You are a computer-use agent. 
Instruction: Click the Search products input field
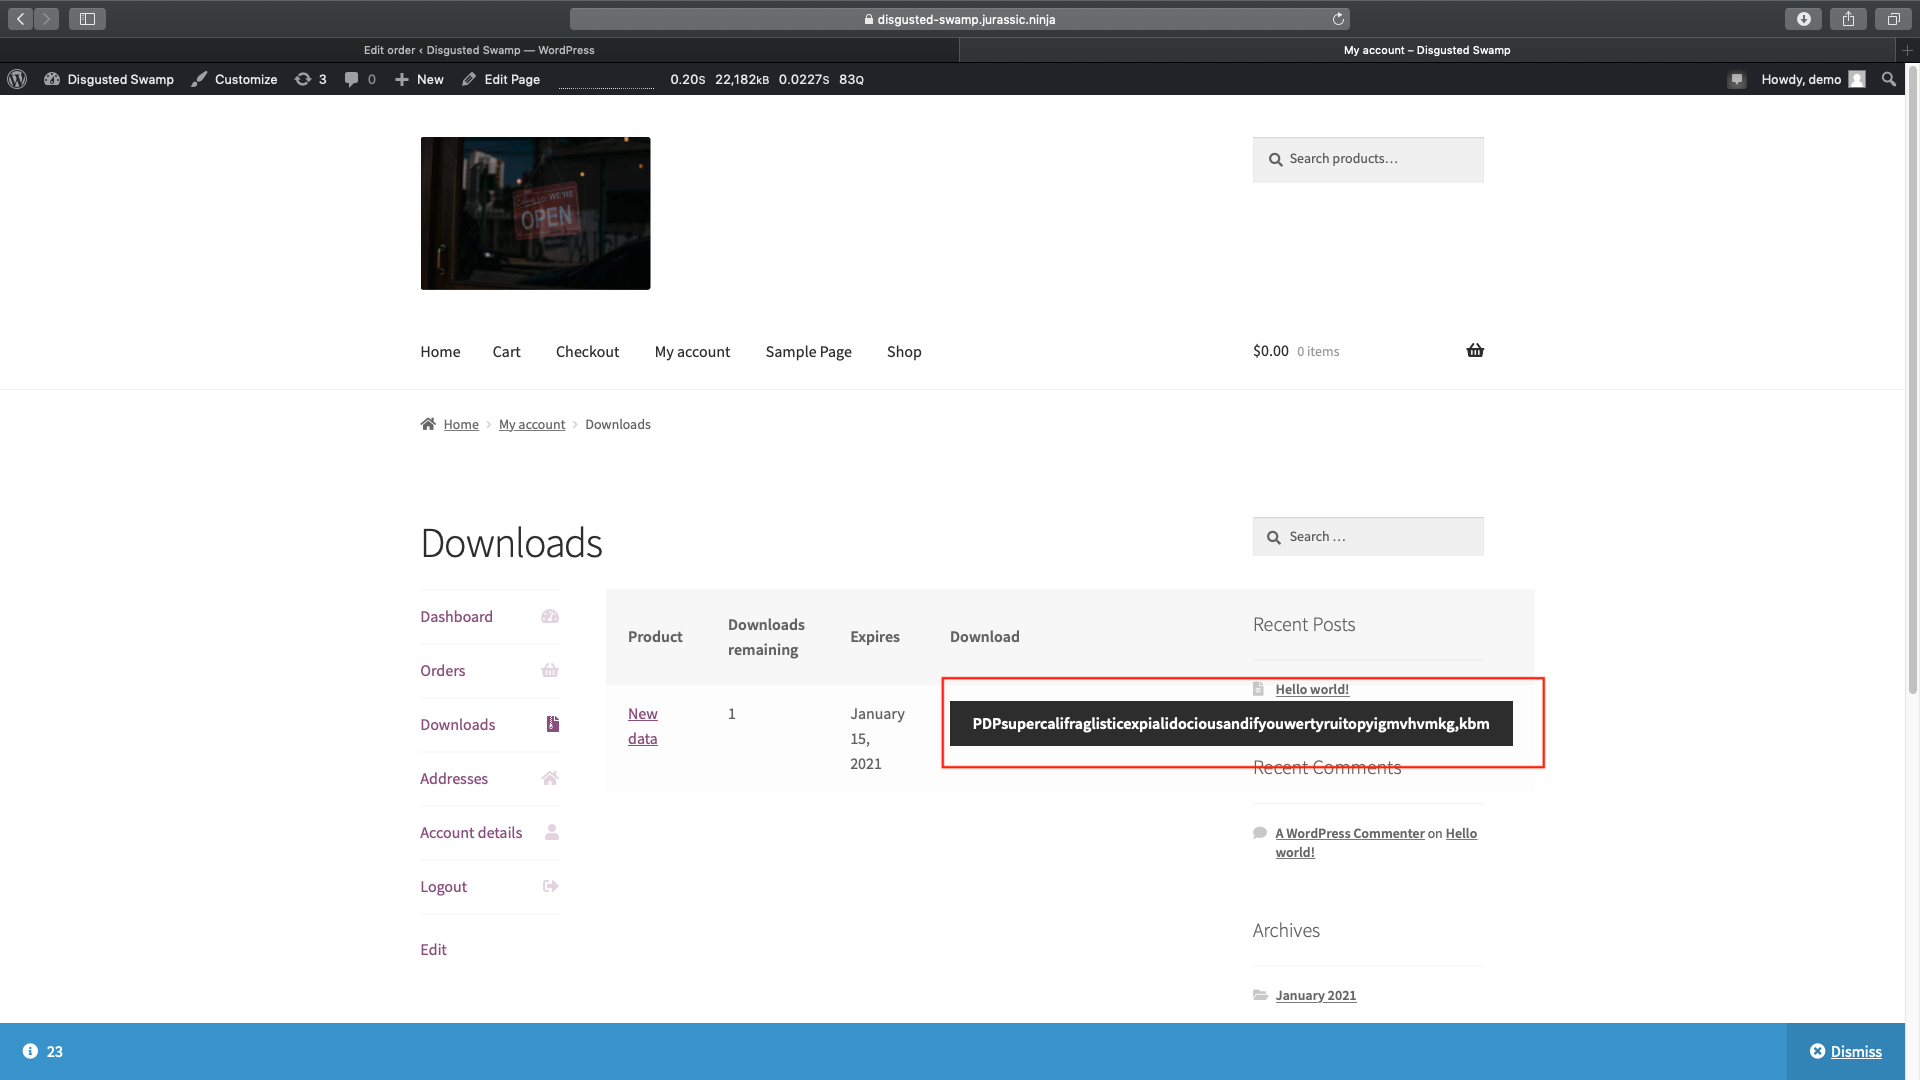pos(1368,159)
